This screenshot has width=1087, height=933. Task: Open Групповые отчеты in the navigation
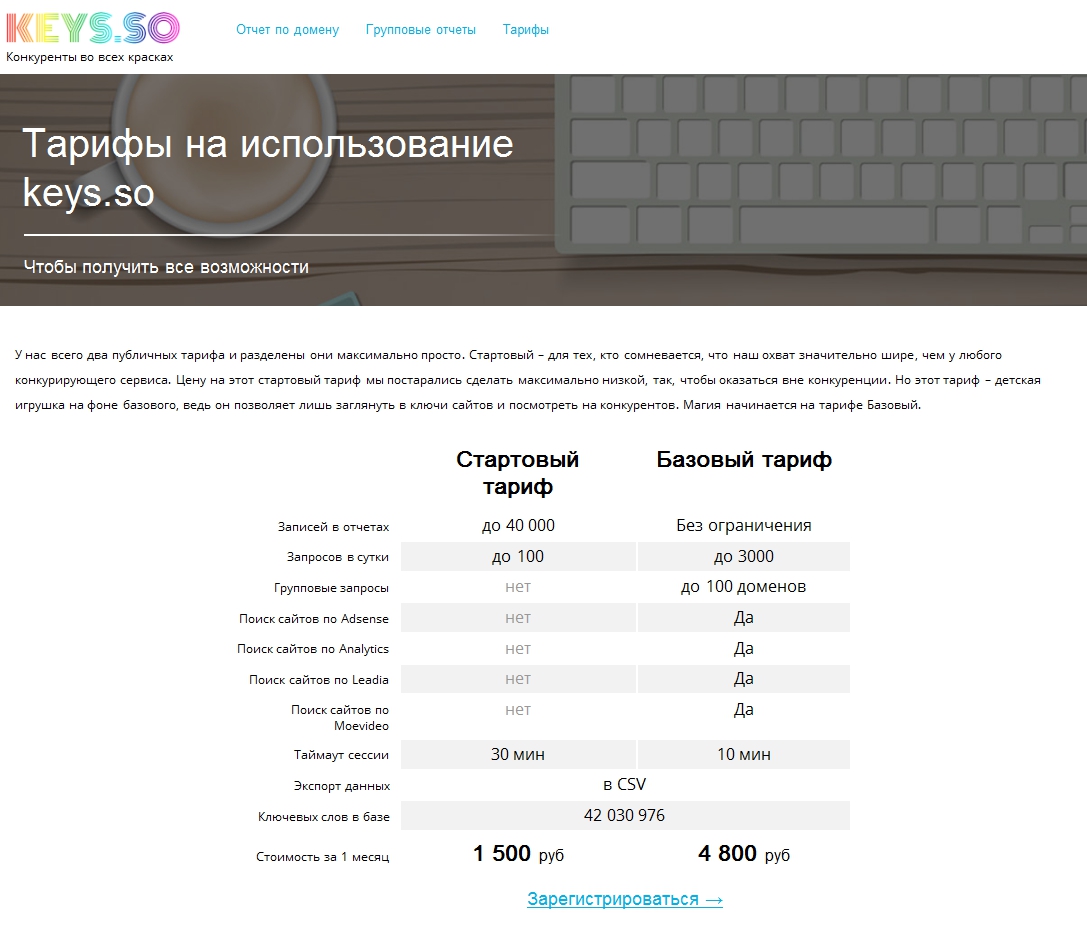pos(421,30)
